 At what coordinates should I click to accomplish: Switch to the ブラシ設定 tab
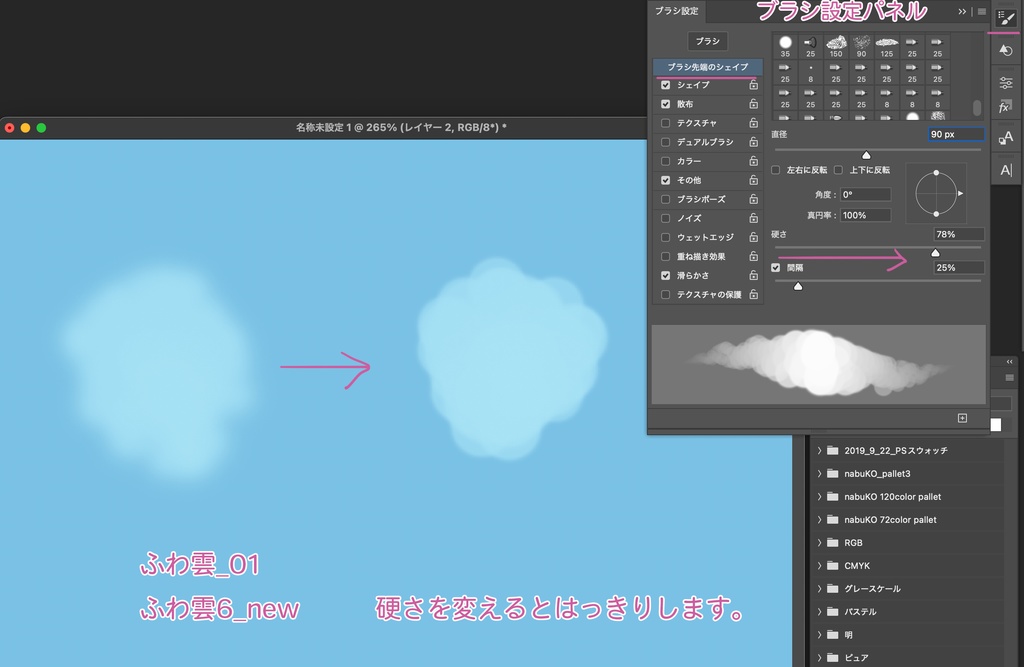coord(678,13)
